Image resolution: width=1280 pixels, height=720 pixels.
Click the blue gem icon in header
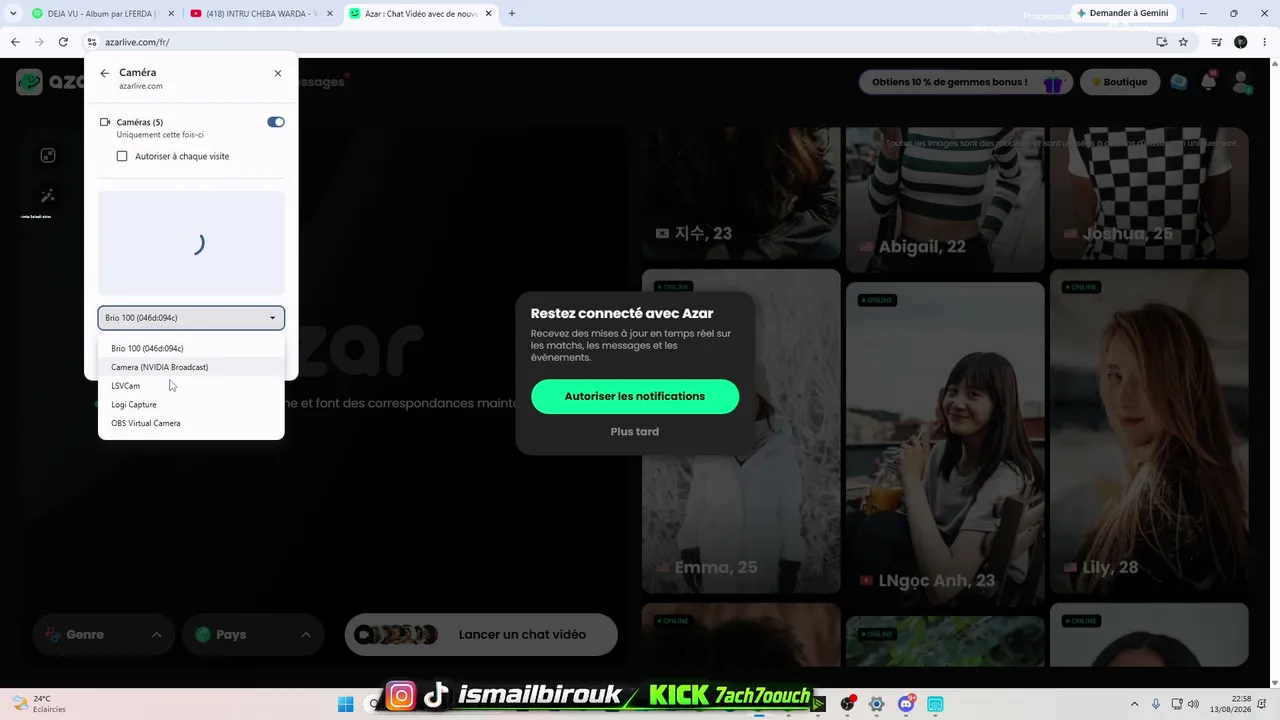click(x=1180, y=82)
